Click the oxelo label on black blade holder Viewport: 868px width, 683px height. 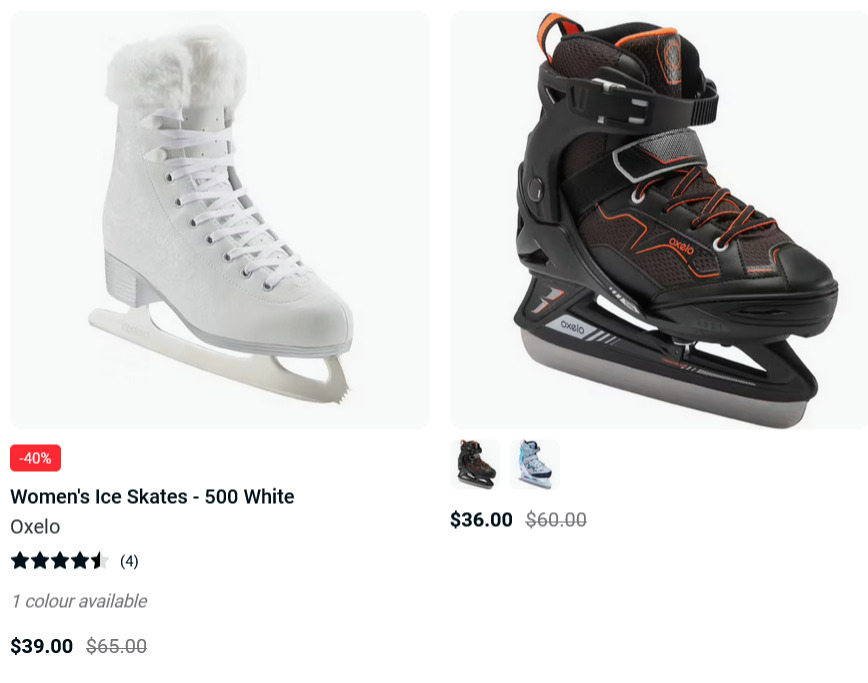point(572,327)
